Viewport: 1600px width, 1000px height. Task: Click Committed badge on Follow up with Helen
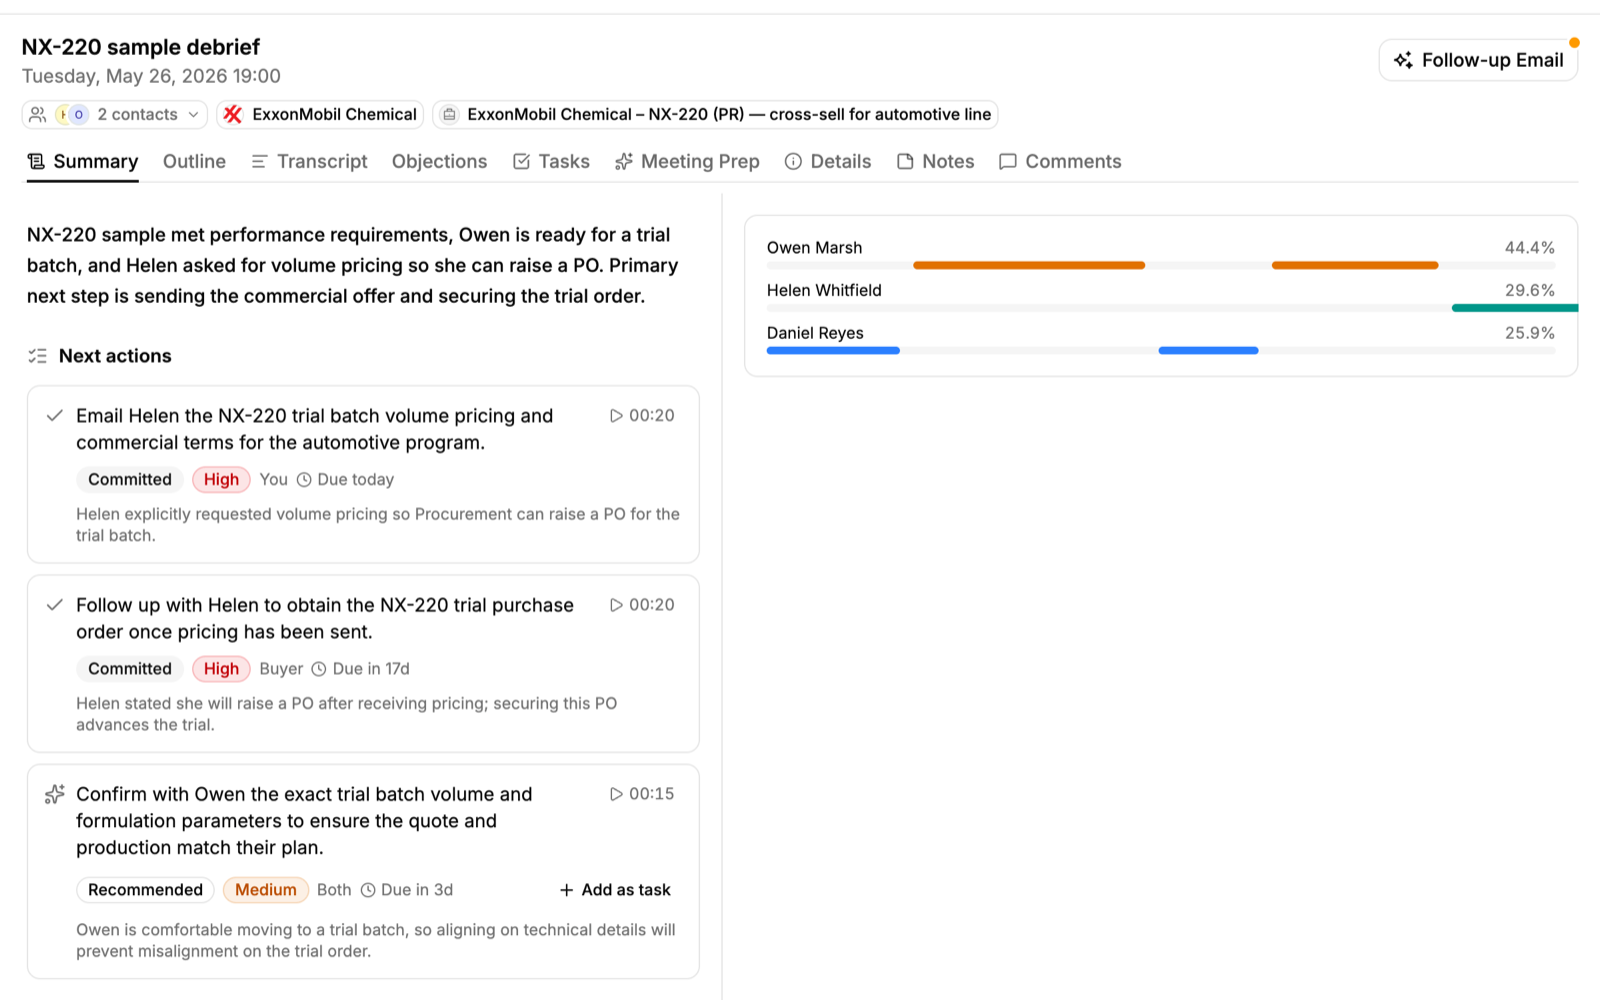130,668
